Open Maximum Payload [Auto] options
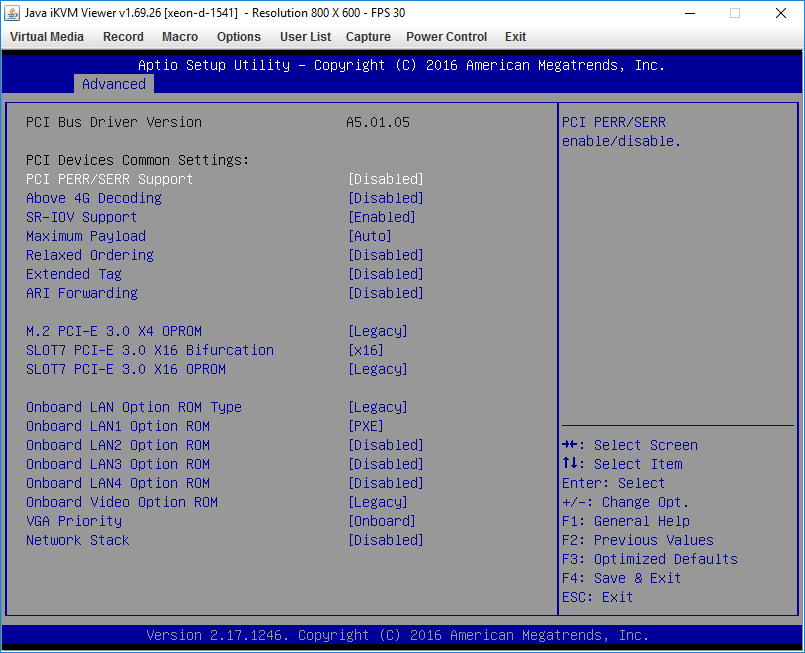The width and height of the screenshot is (805, 653). pyautogui.click(x=370, y=236)
